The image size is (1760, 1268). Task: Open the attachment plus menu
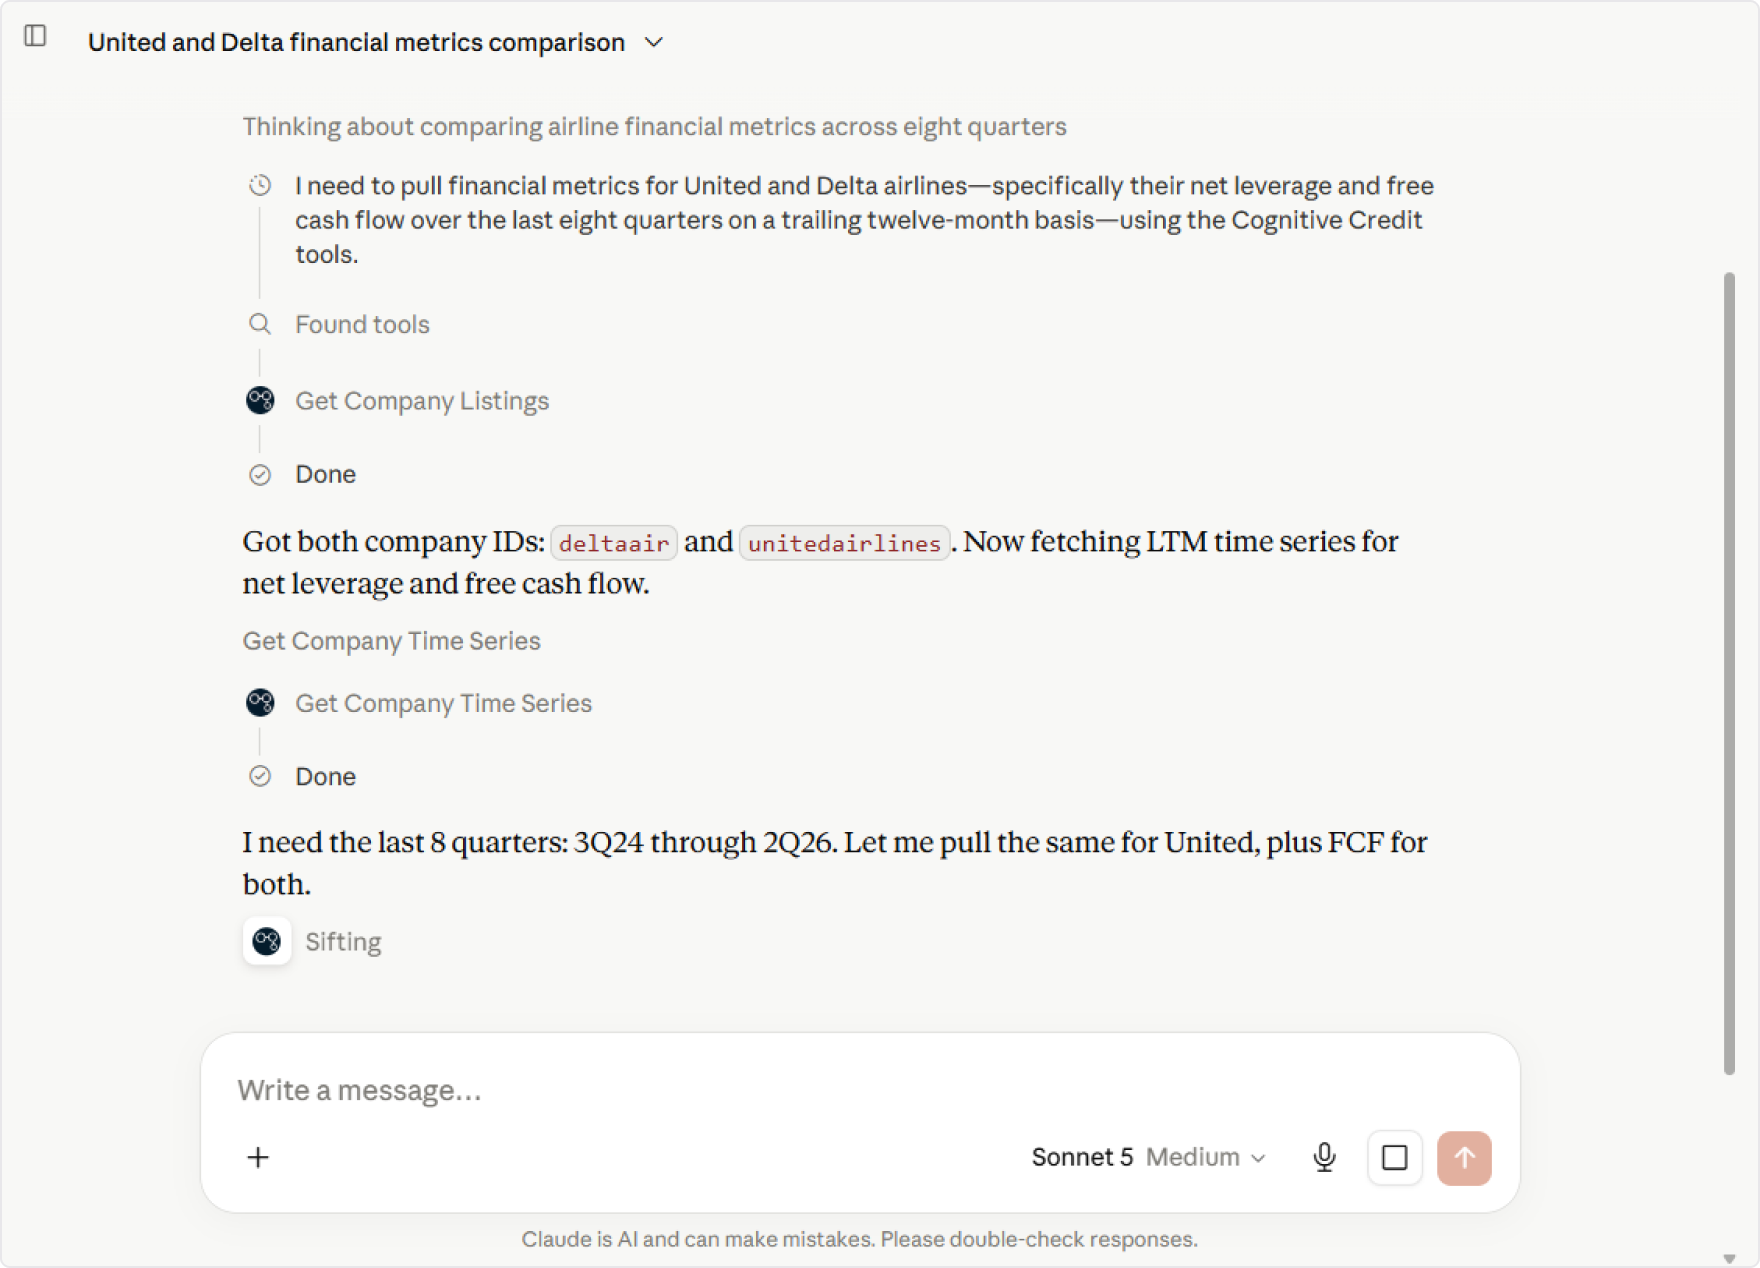point(258,1157)
